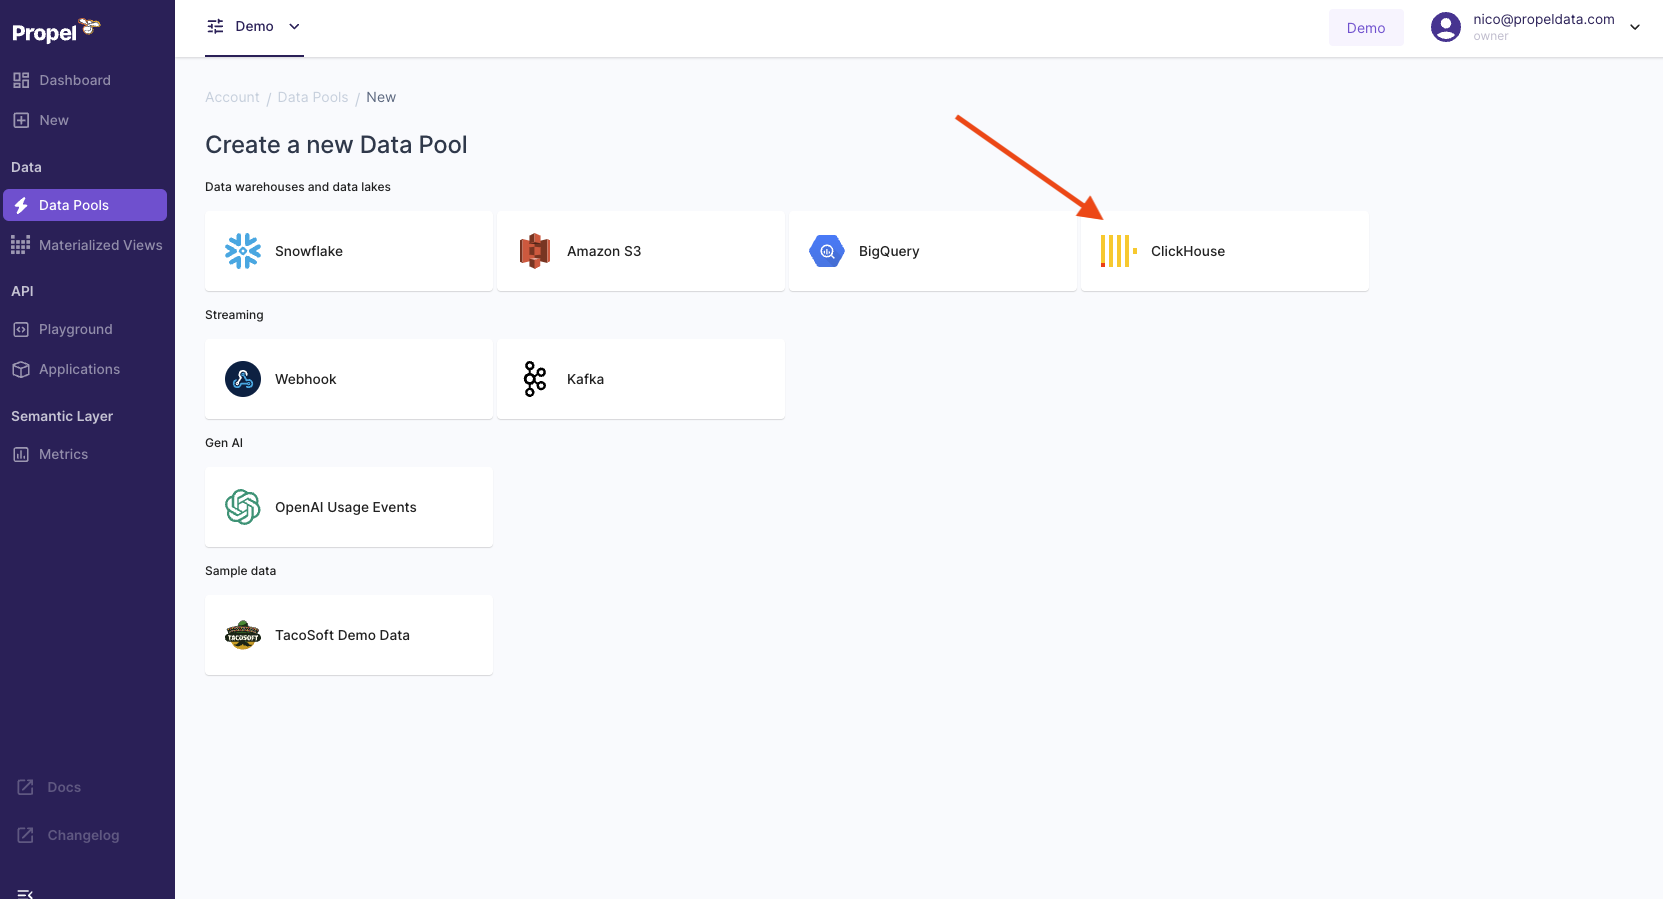Screen dimensions: 1663x899
Task: Open the Demo environment dropdown
Action: (x=254, y=27)
